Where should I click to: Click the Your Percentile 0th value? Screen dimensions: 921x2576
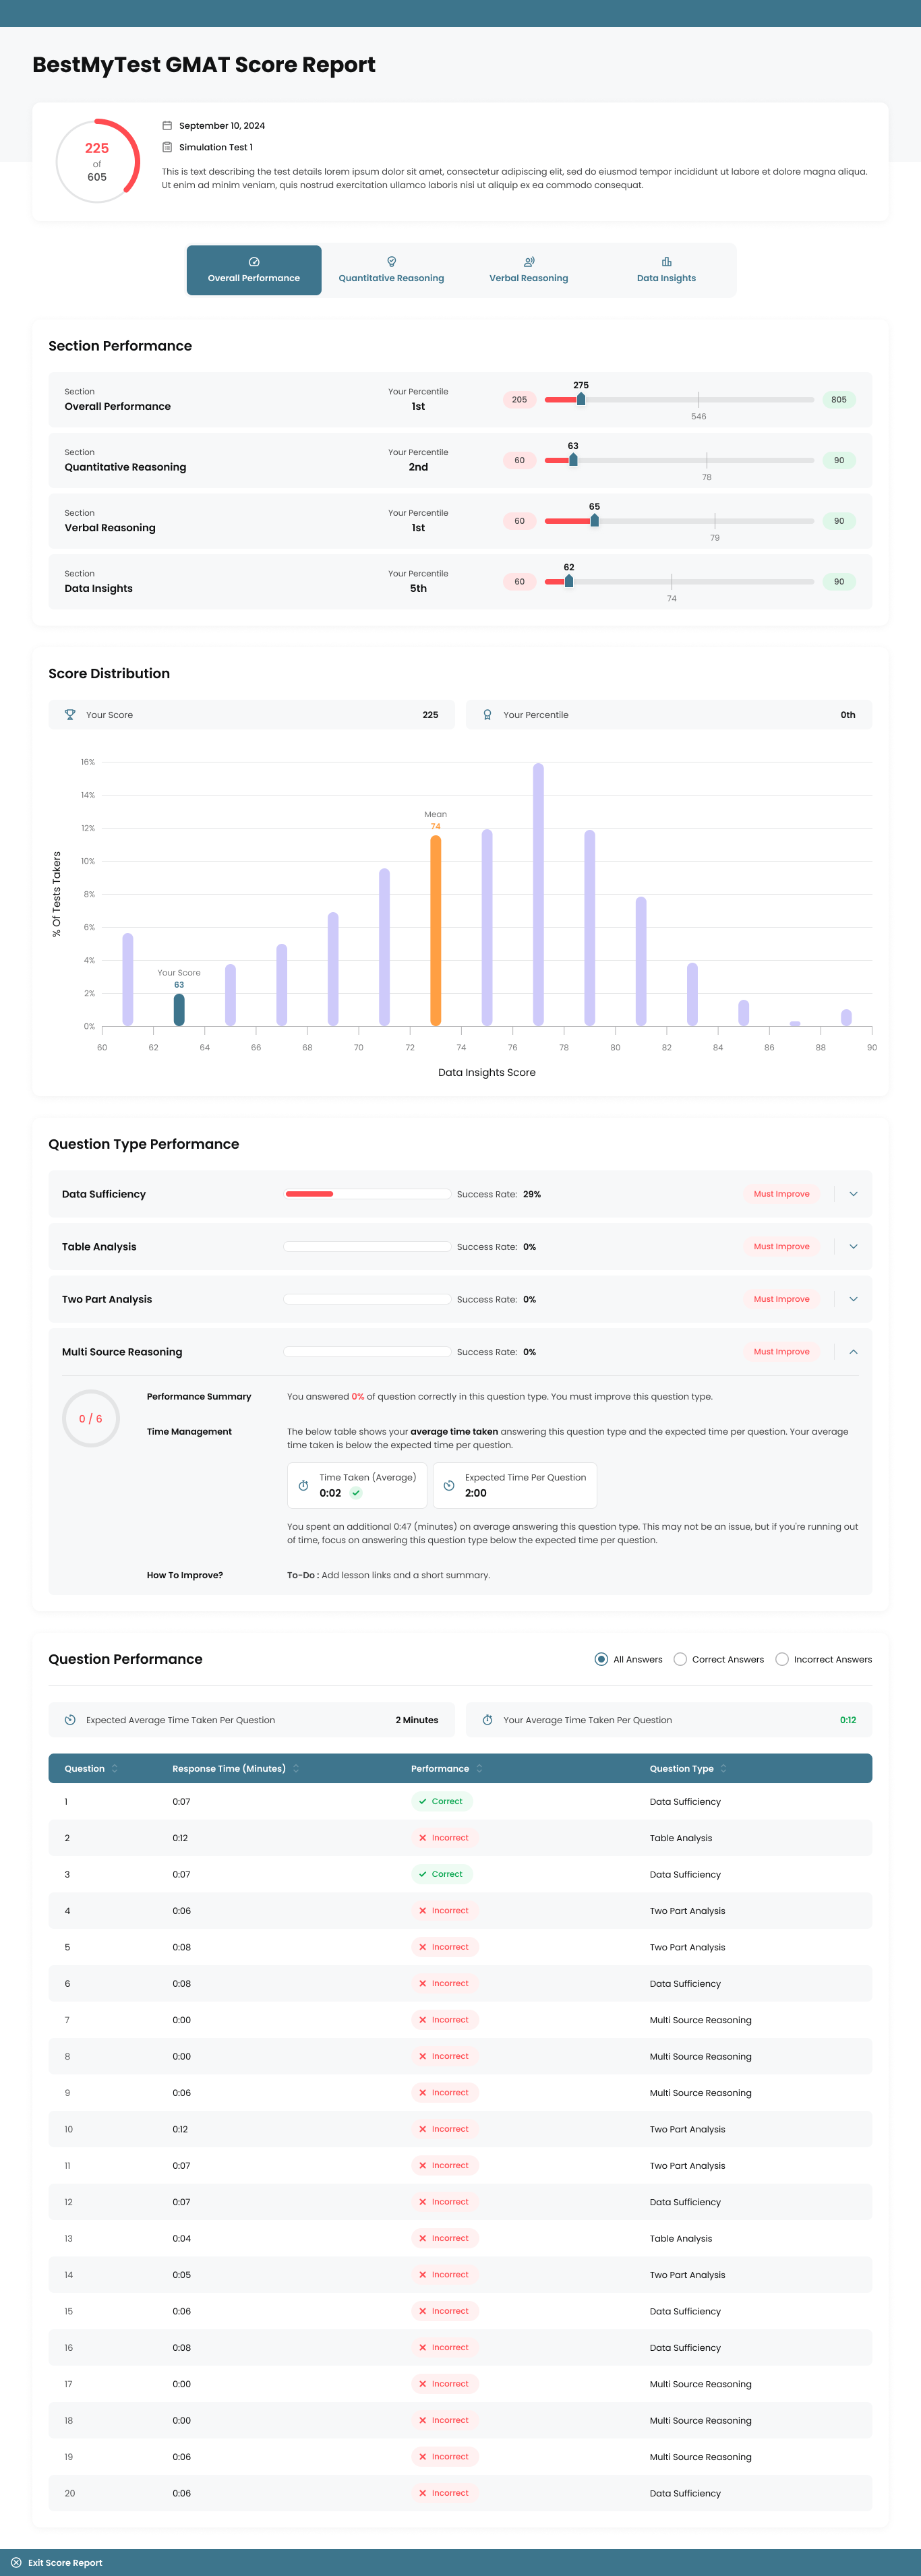(x=847, y=715)
